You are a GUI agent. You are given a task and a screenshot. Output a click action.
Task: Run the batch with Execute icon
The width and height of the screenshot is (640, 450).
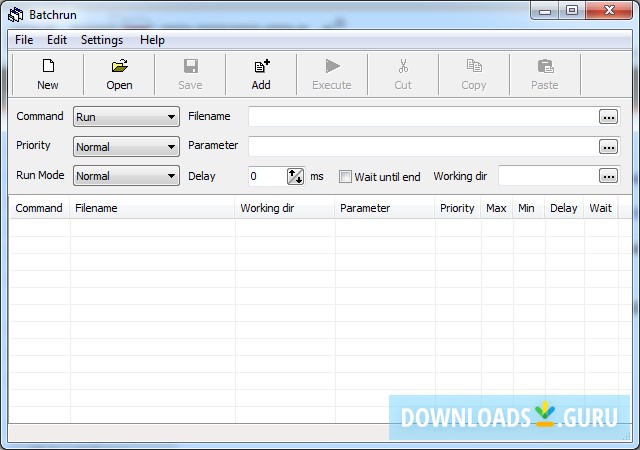tap(332, 66)
